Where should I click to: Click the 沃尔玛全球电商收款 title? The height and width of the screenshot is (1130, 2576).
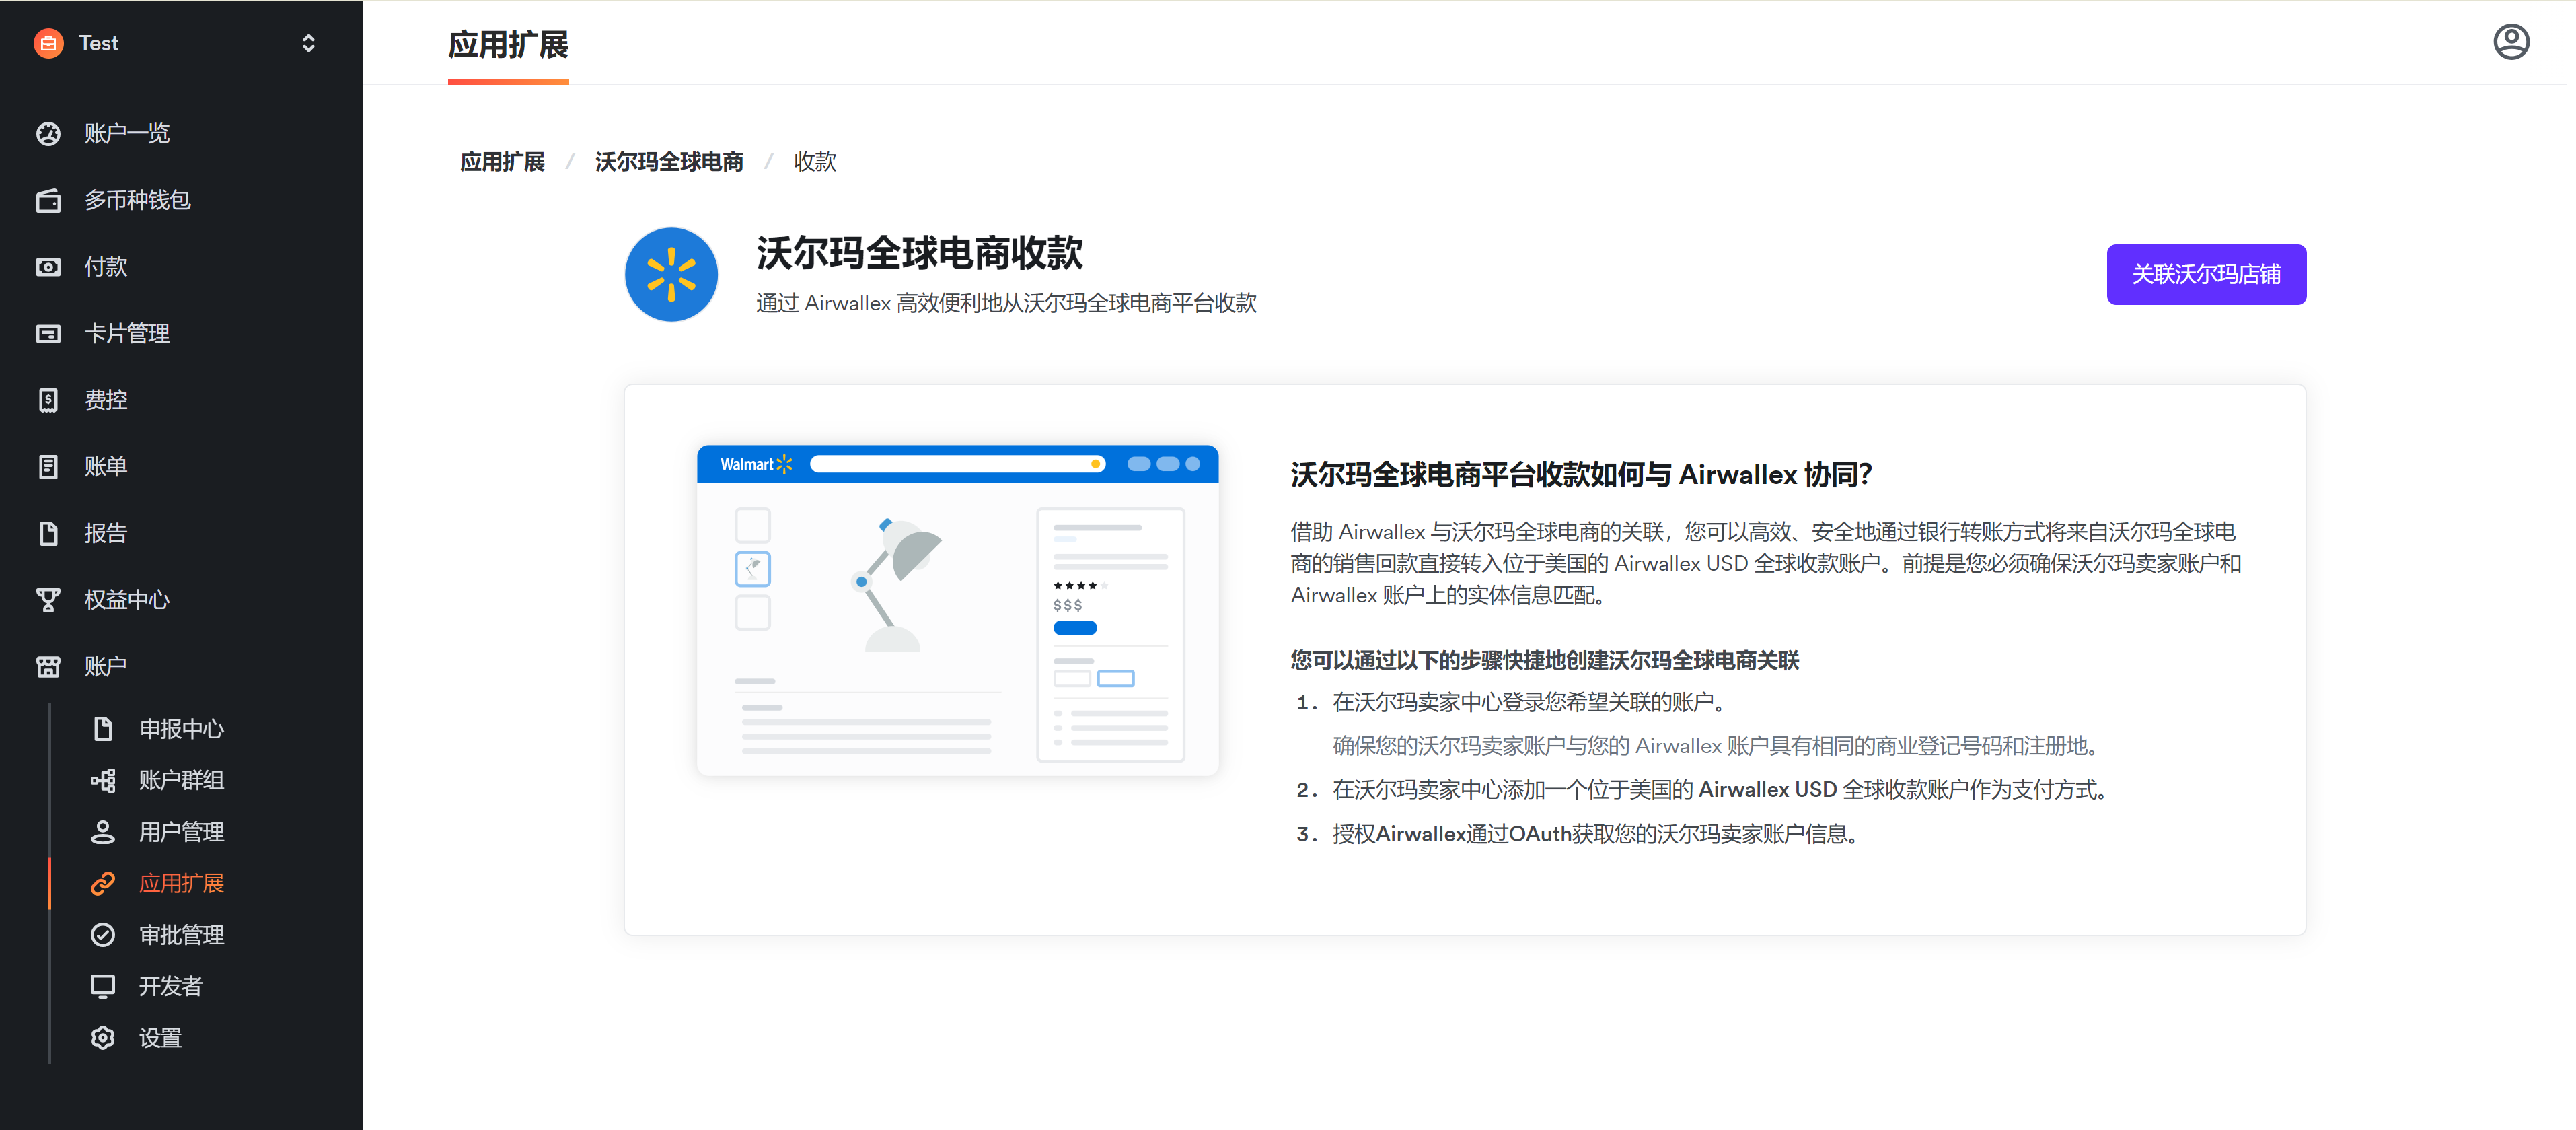coord(919,254)
